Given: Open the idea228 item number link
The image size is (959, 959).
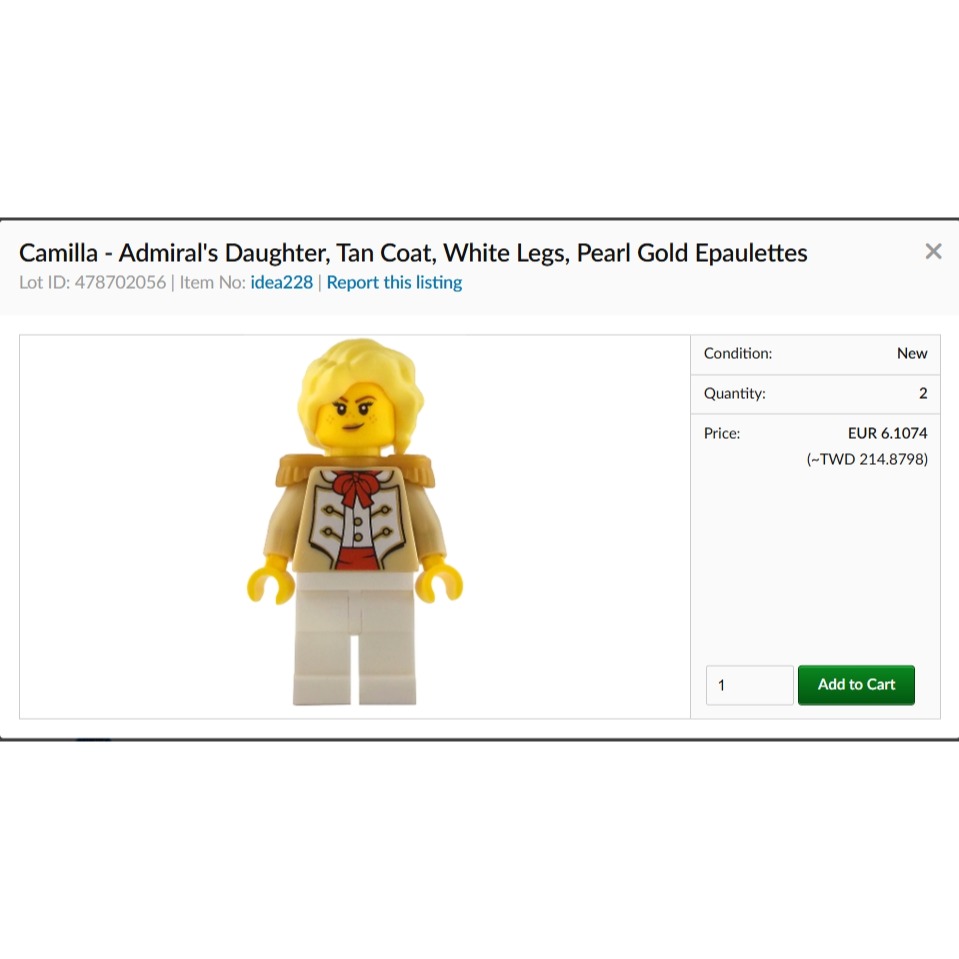Looking at the screenshot, I should tap(281, 283).
